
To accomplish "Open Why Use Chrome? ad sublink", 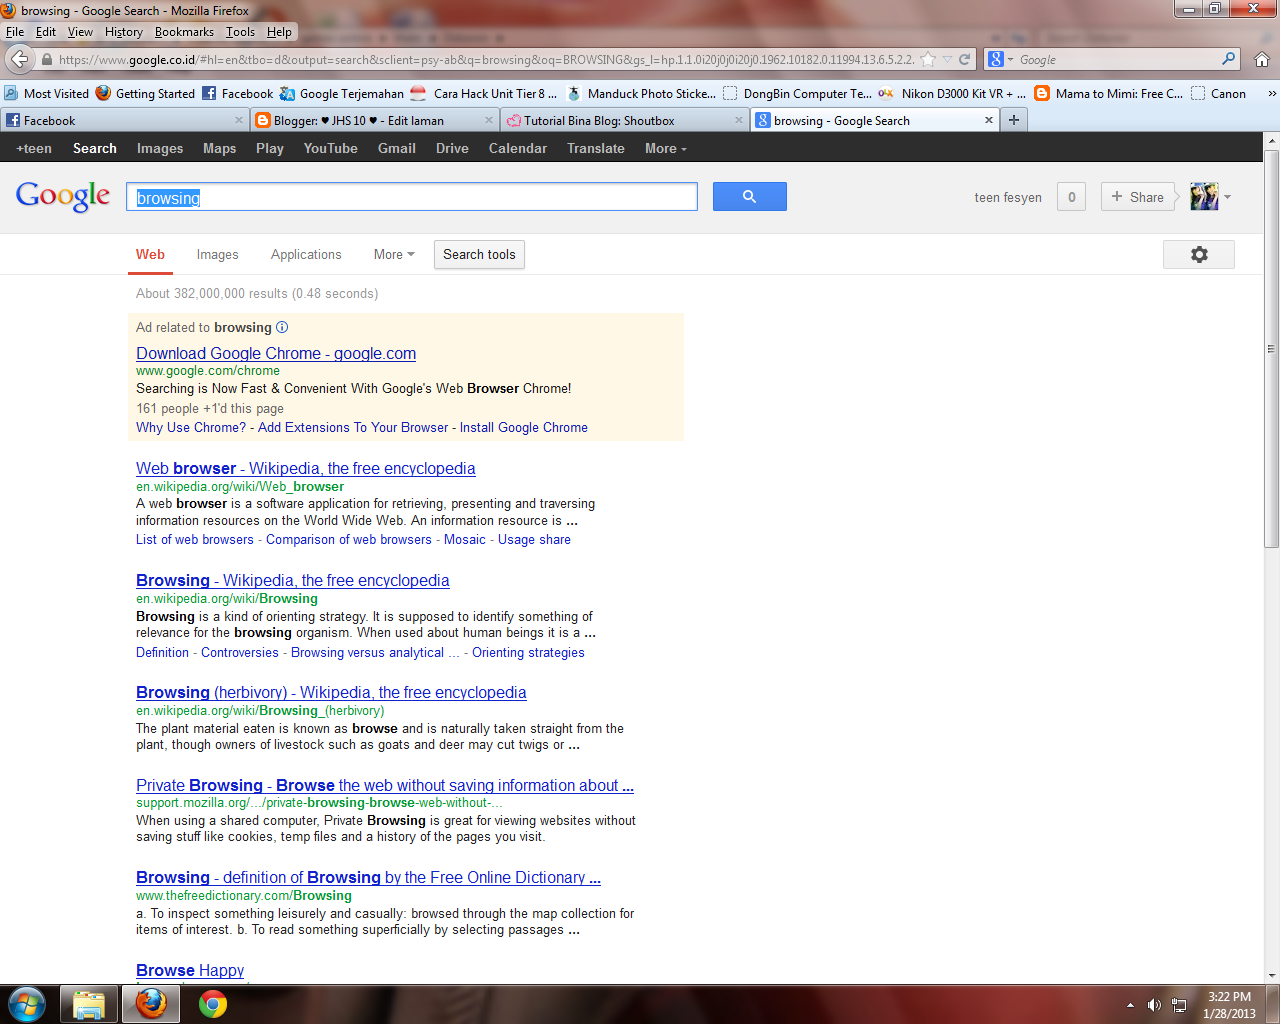I will point(191,427).
